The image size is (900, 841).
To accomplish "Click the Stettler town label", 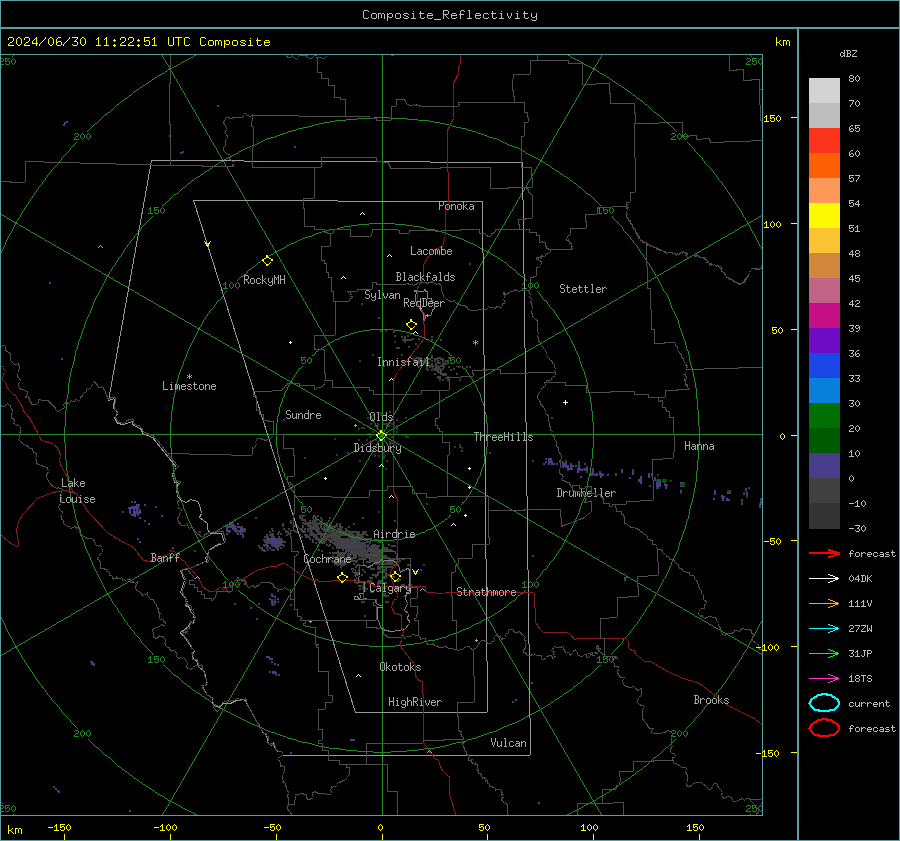I will click(x=583, y=289).
